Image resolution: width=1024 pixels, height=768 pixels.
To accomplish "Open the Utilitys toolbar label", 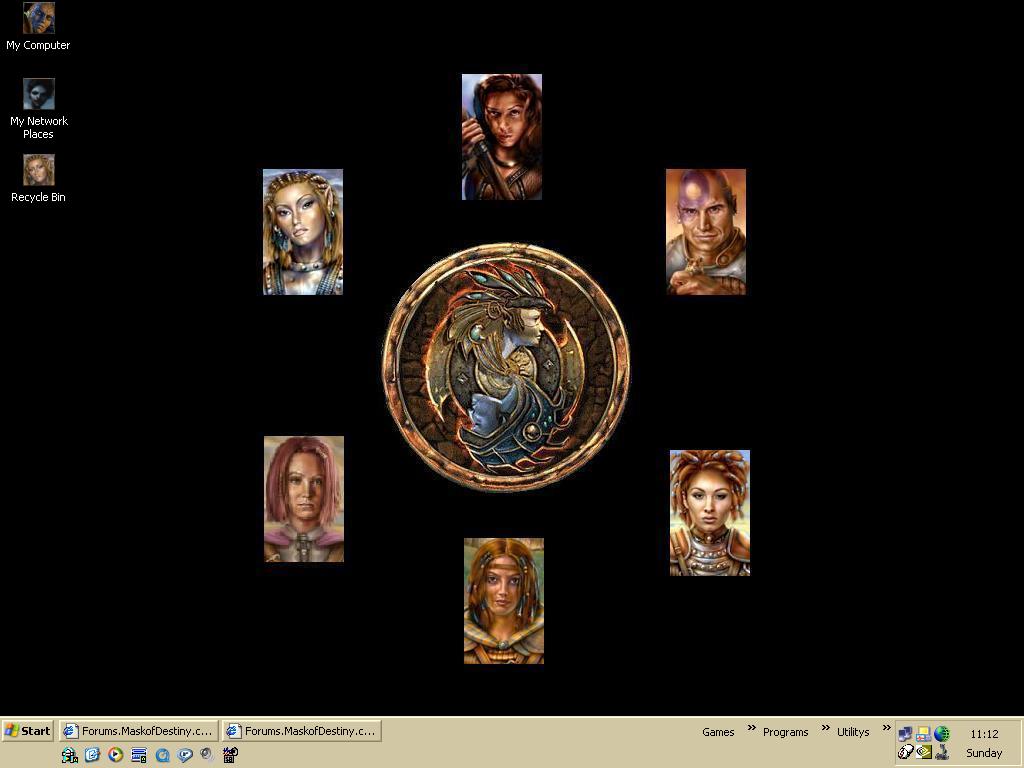I will [x=853, y=732].
